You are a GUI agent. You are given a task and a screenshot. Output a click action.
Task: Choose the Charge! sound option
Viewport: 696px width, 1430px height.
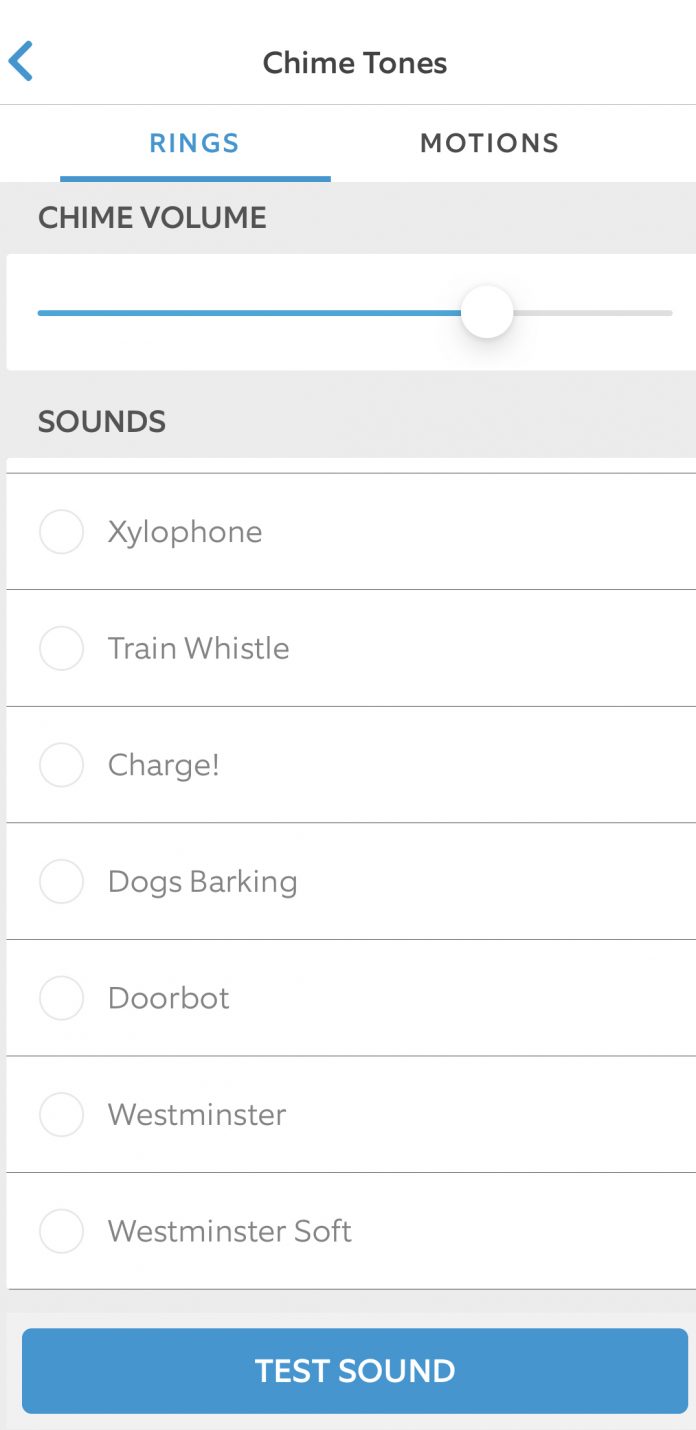[x=61, y=765]
